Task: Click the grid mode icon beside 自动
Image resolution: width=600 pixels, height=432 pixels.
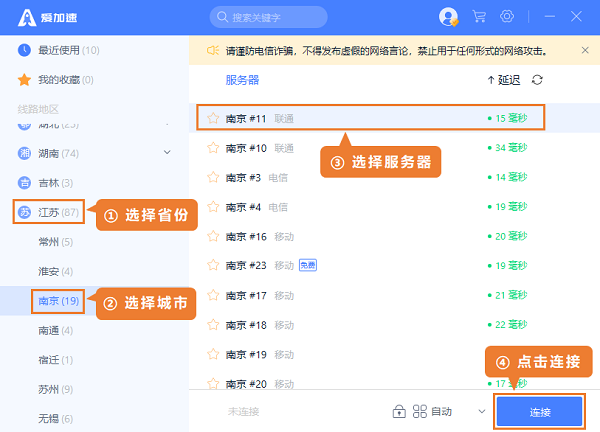Action: click(420, 411)
